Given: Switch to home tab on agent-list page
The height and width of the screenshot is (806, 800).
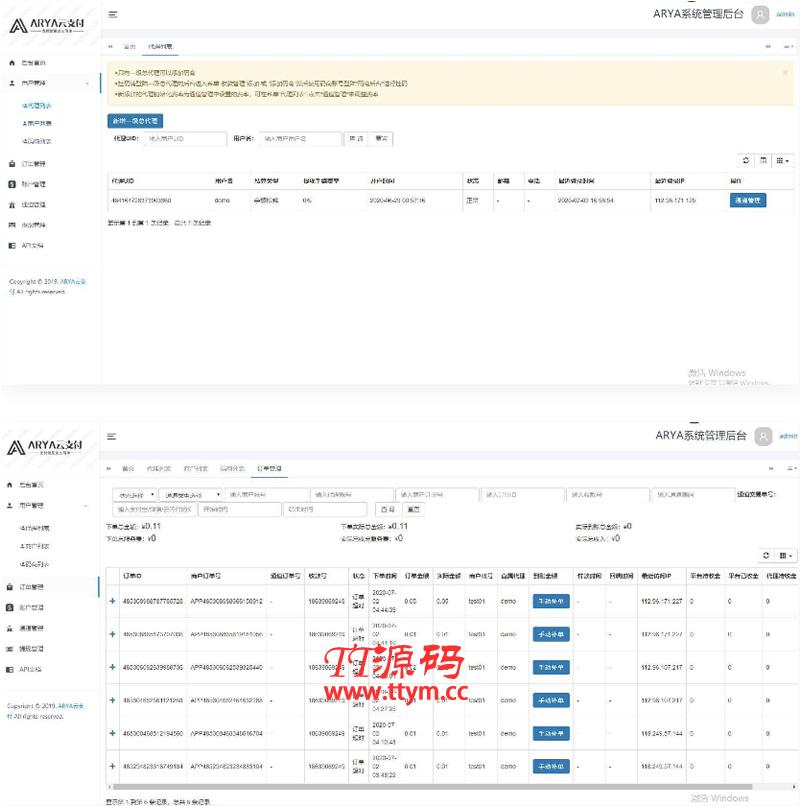Looking at the screenshot, I should 130,46.
